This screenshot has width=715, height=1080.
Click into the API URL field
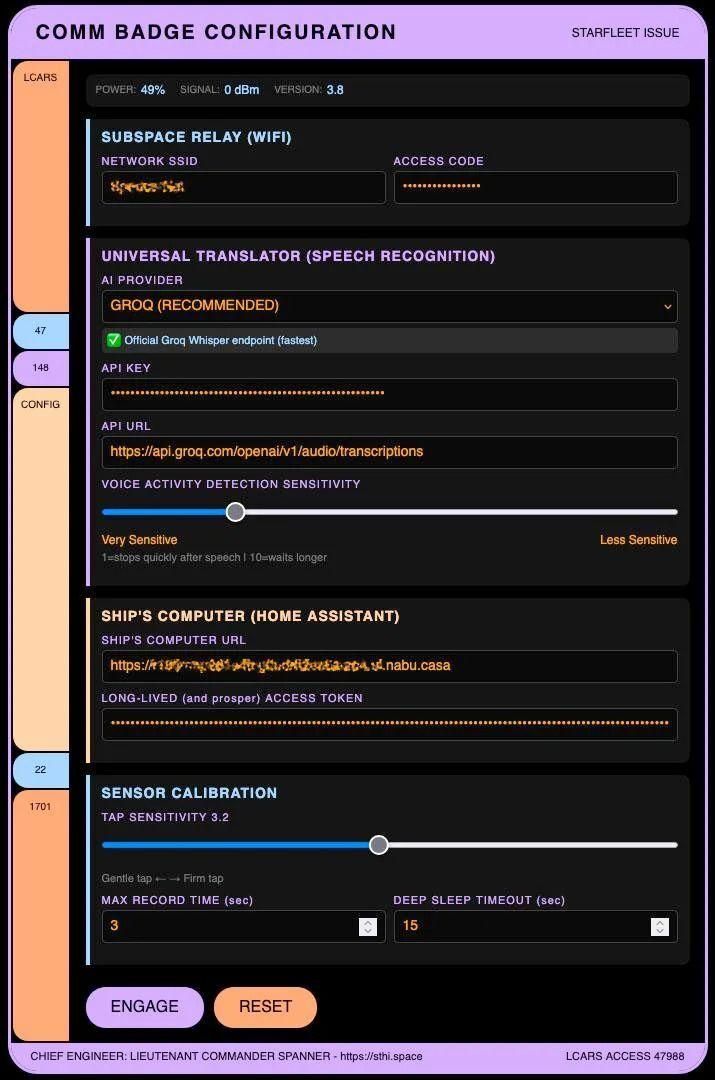(x=389, y=452)
